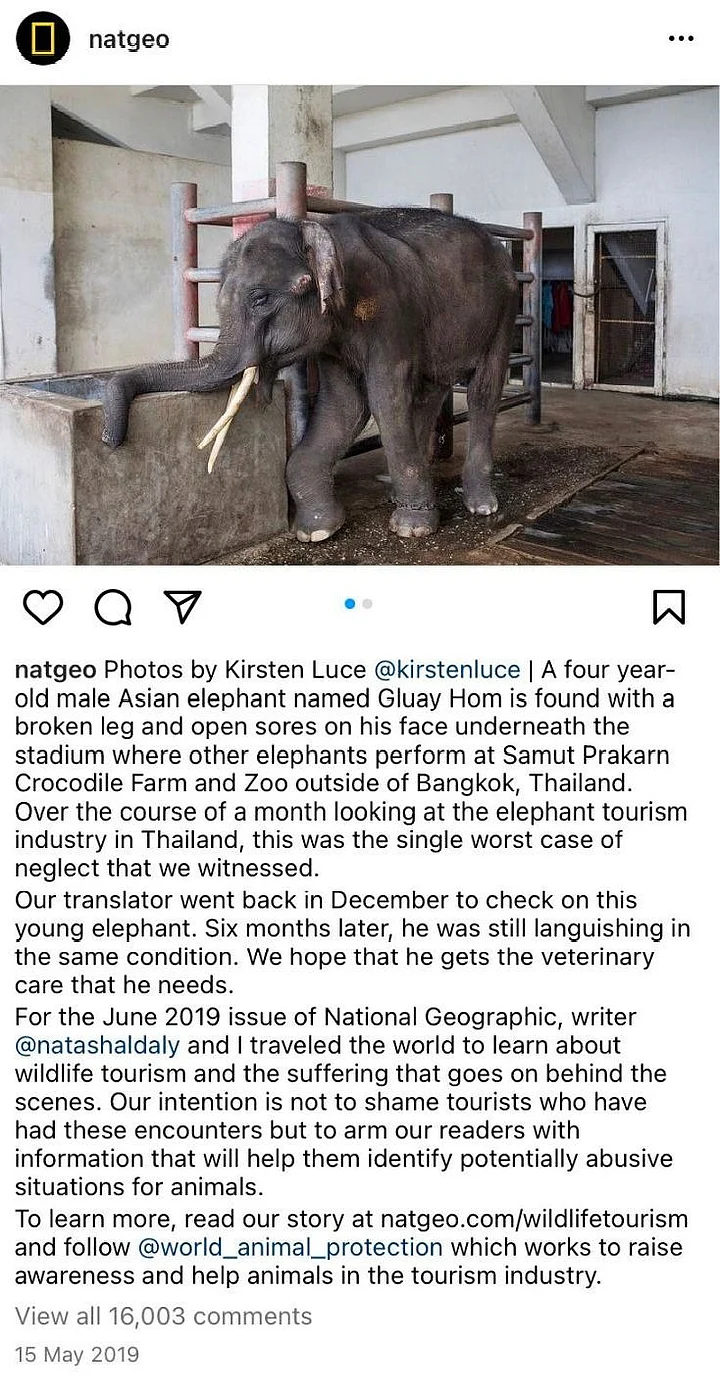Screen dimensions: 720x1397
Task: Tap natgeo name at caption start
Action: [56, 669]
